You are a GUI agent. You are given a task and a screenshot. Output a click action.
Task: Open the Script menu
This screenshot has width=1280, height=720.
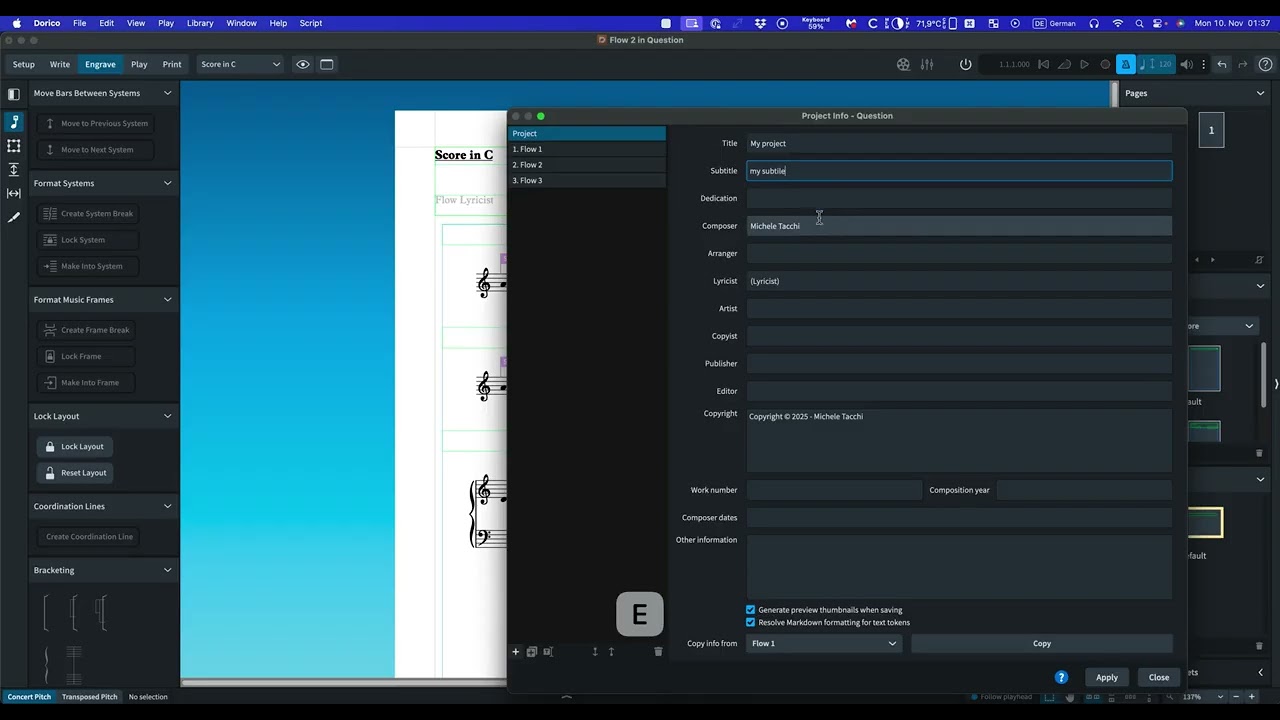[311, 23]
